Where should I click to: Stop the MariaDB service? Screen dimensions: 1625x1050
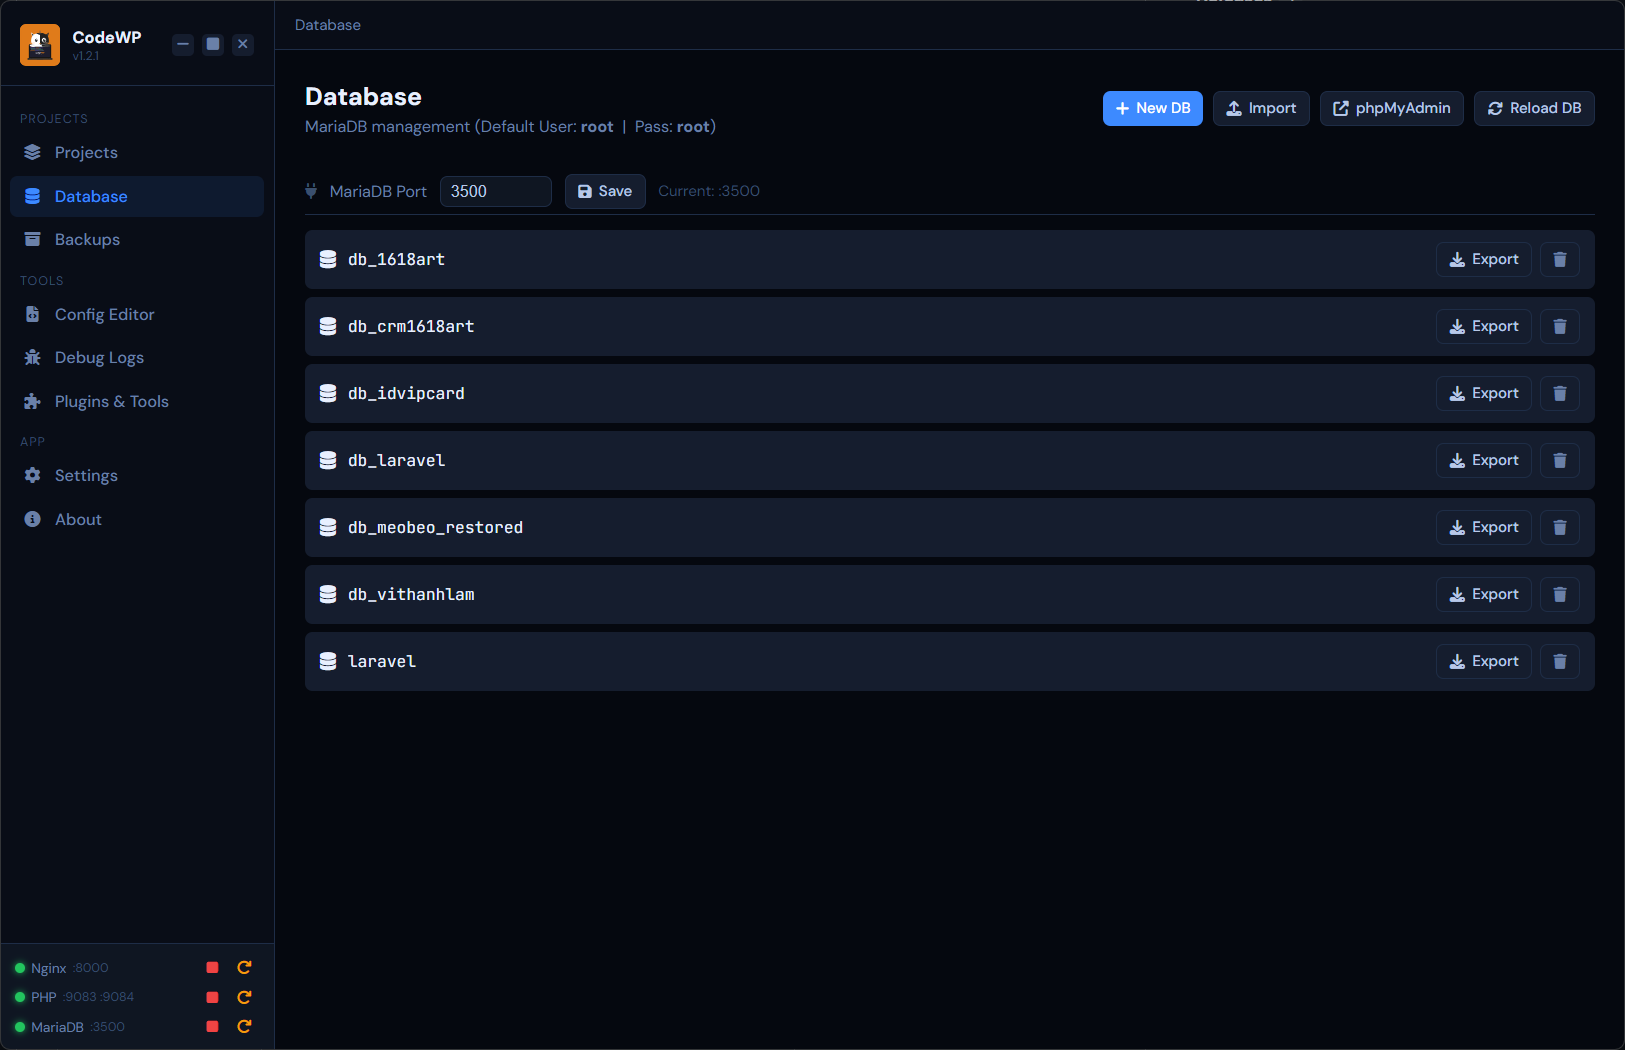[x=212, y=1027]
